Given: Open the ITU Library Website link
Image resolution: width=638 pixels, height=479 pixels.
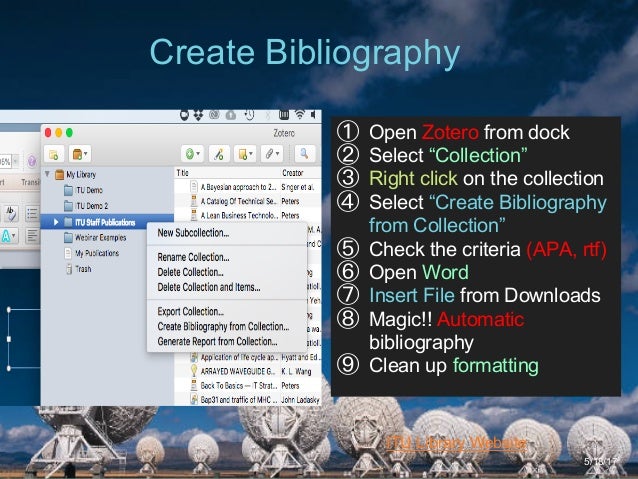Looking at the screenshot, I should pos(456,442).
